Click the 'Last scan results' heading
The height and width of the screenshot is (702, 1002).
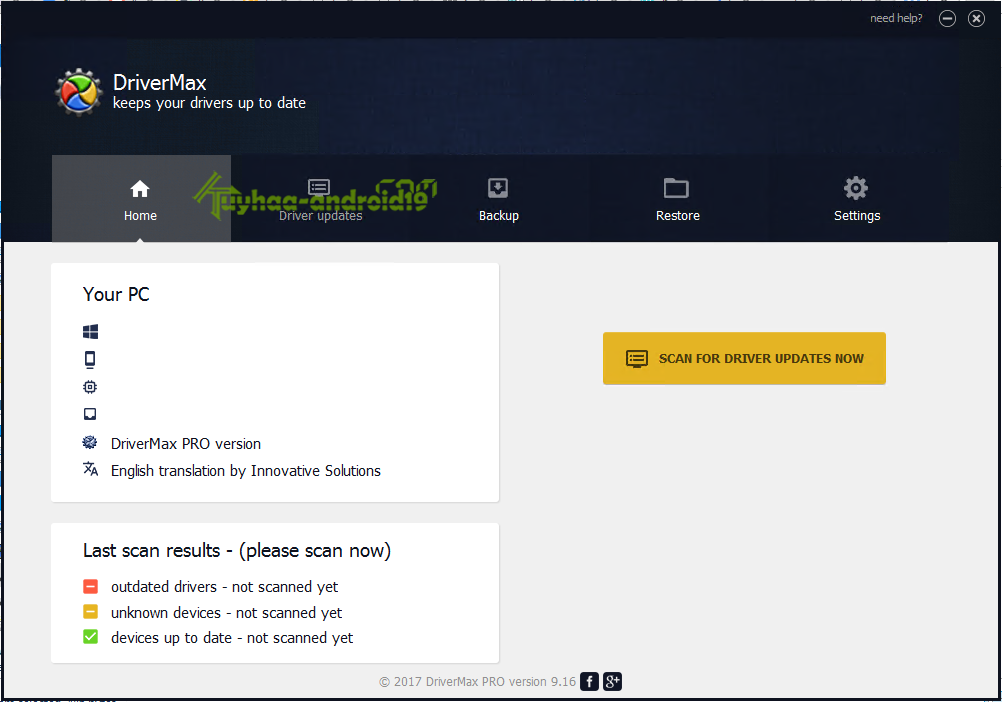tap(237, 551)
